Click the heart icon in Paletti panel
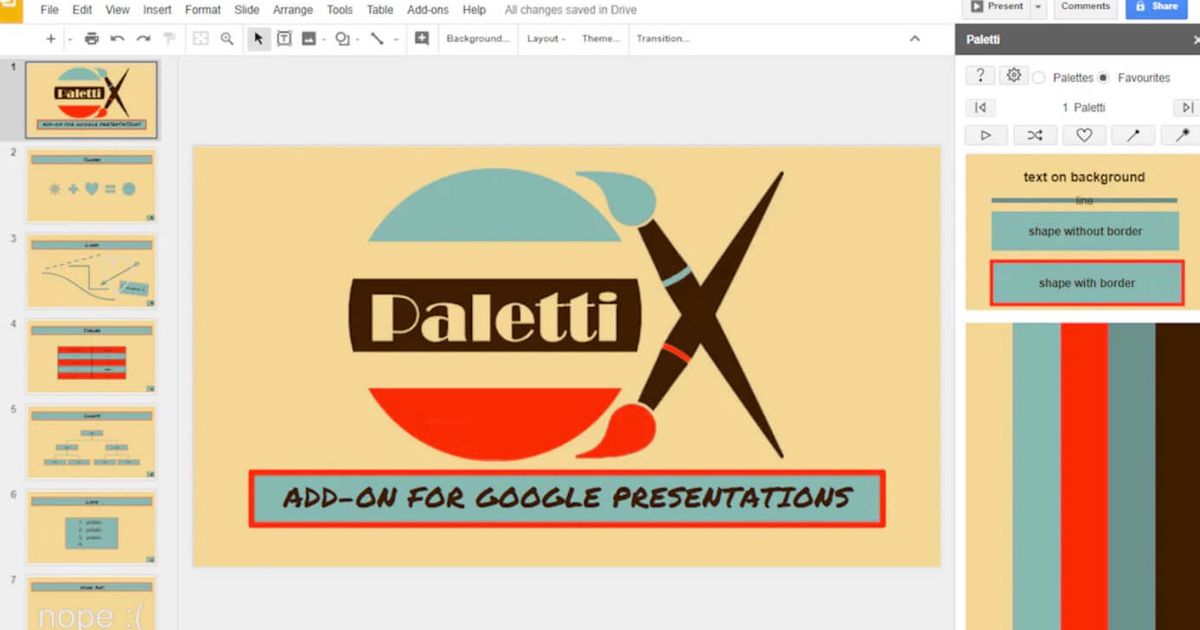This screenshot has width=1200, height=630. 1084,134
